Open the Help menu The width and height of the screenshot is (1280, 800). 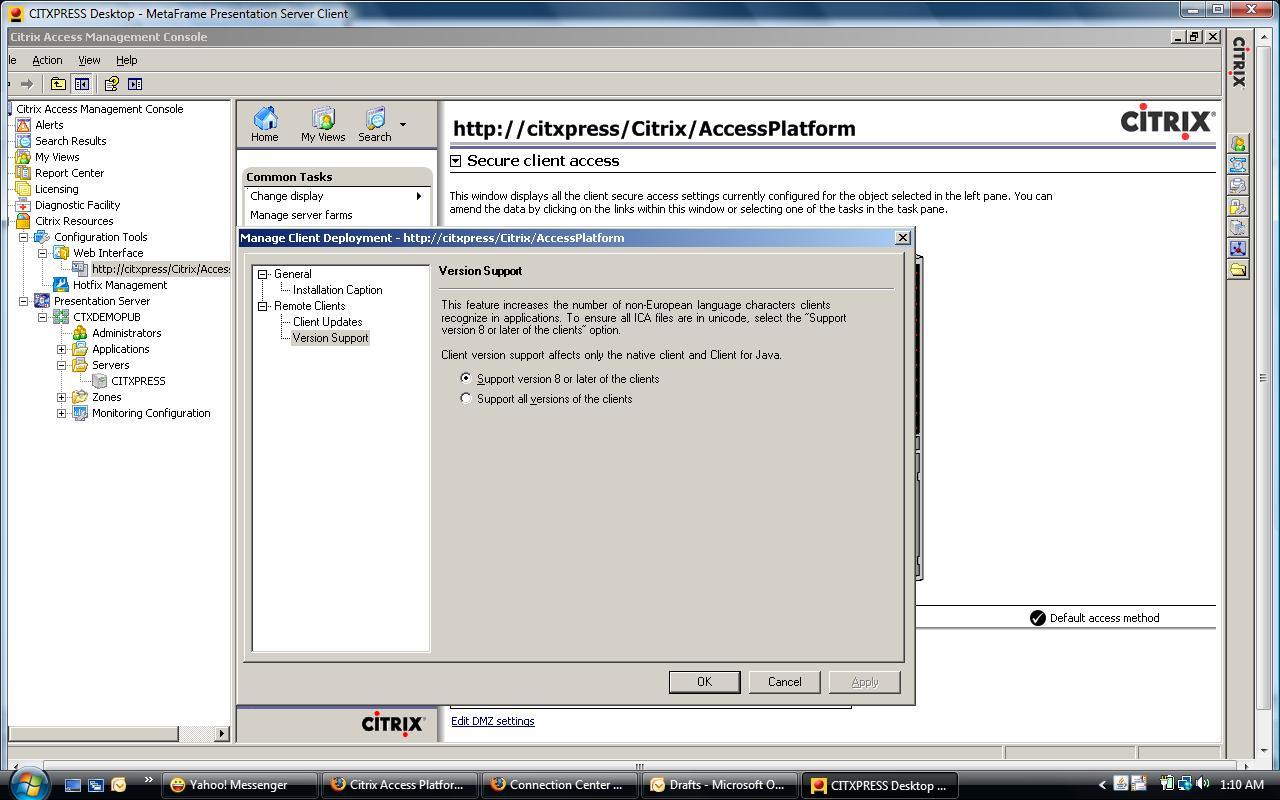(x=126, y=60)
